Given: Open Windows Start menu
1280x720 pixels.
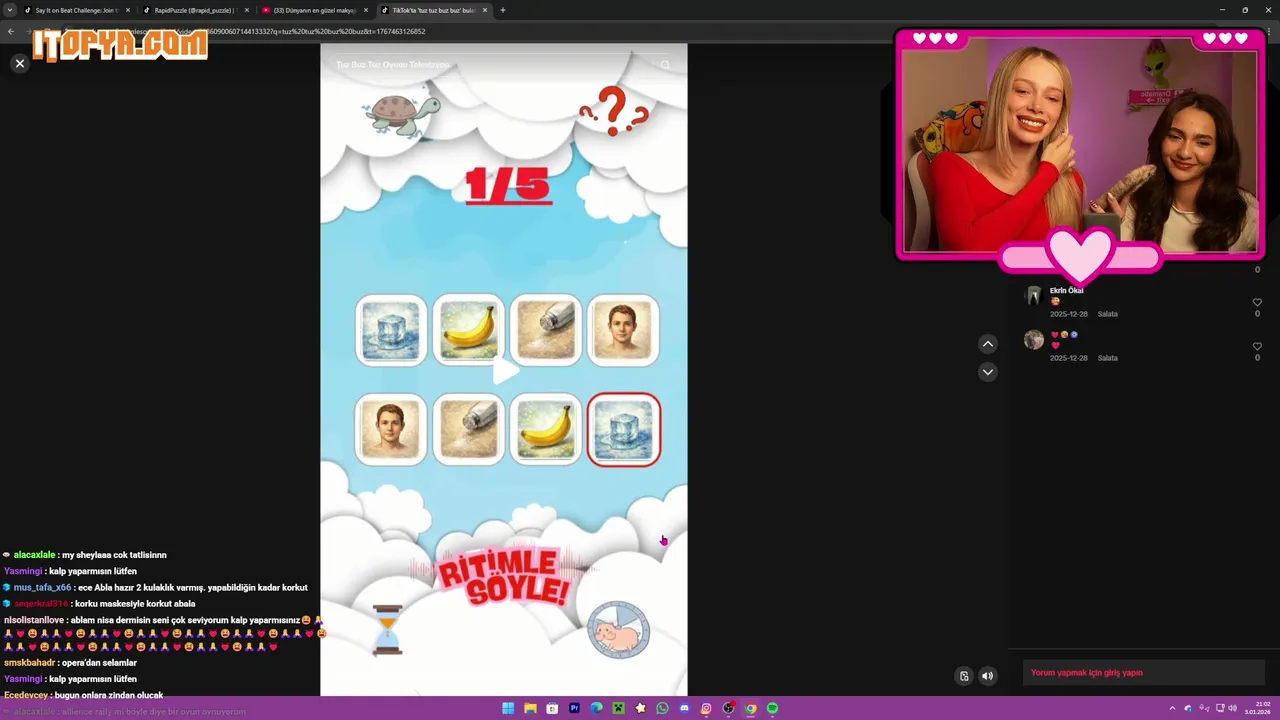Looking at the screenshot, I should tap(508, 708).
